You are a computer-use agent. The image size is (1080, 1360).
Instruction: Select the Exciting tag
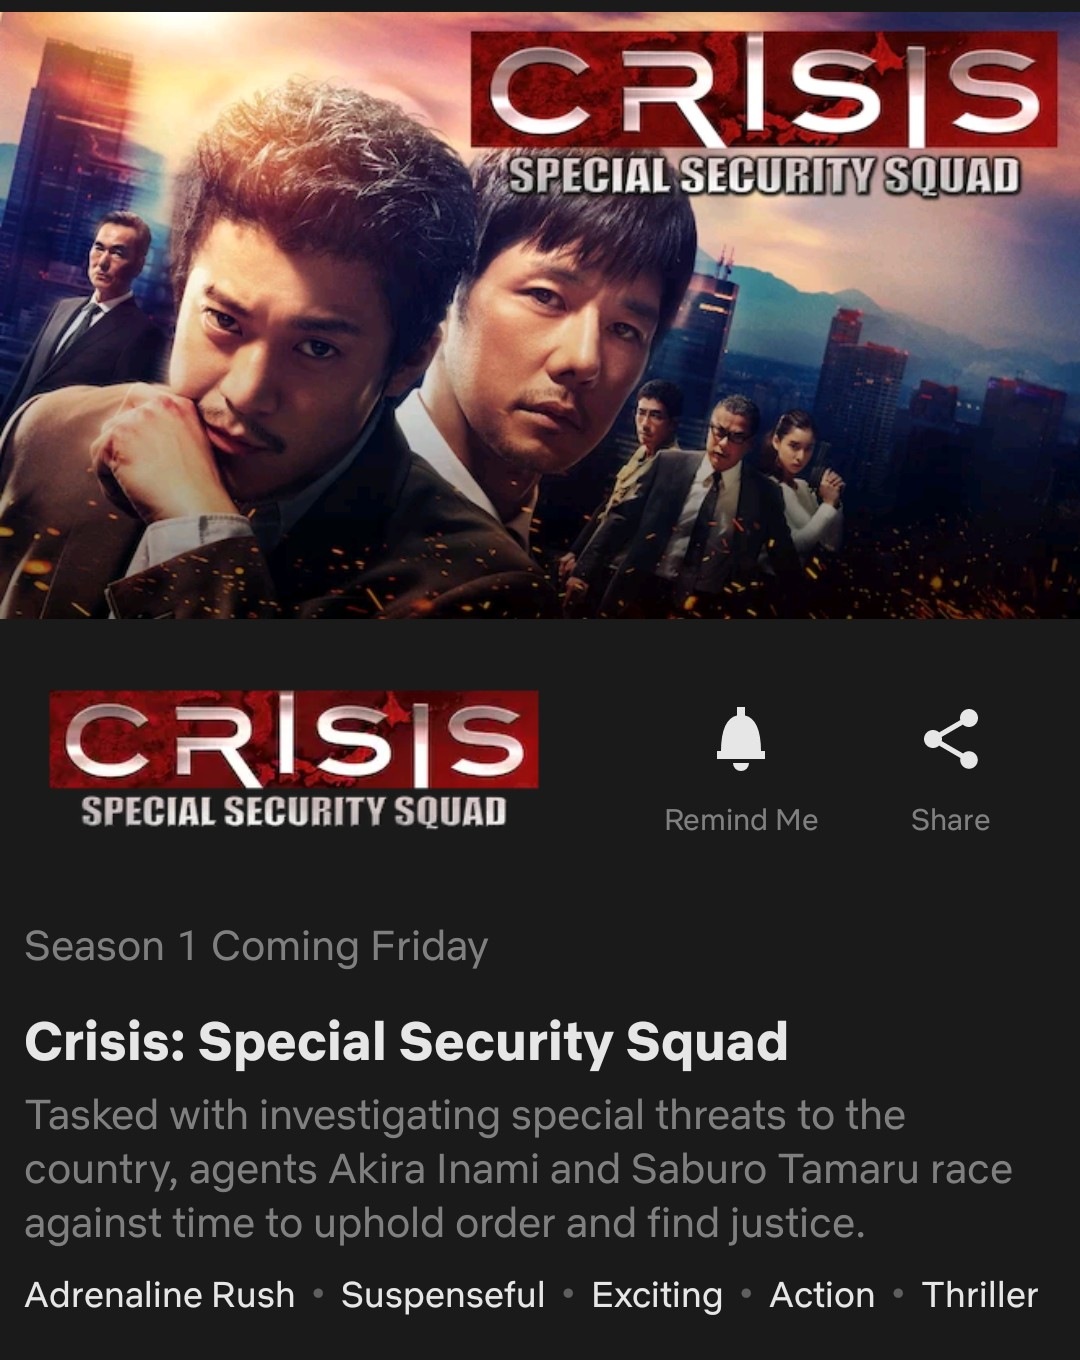coord(657,1295)
